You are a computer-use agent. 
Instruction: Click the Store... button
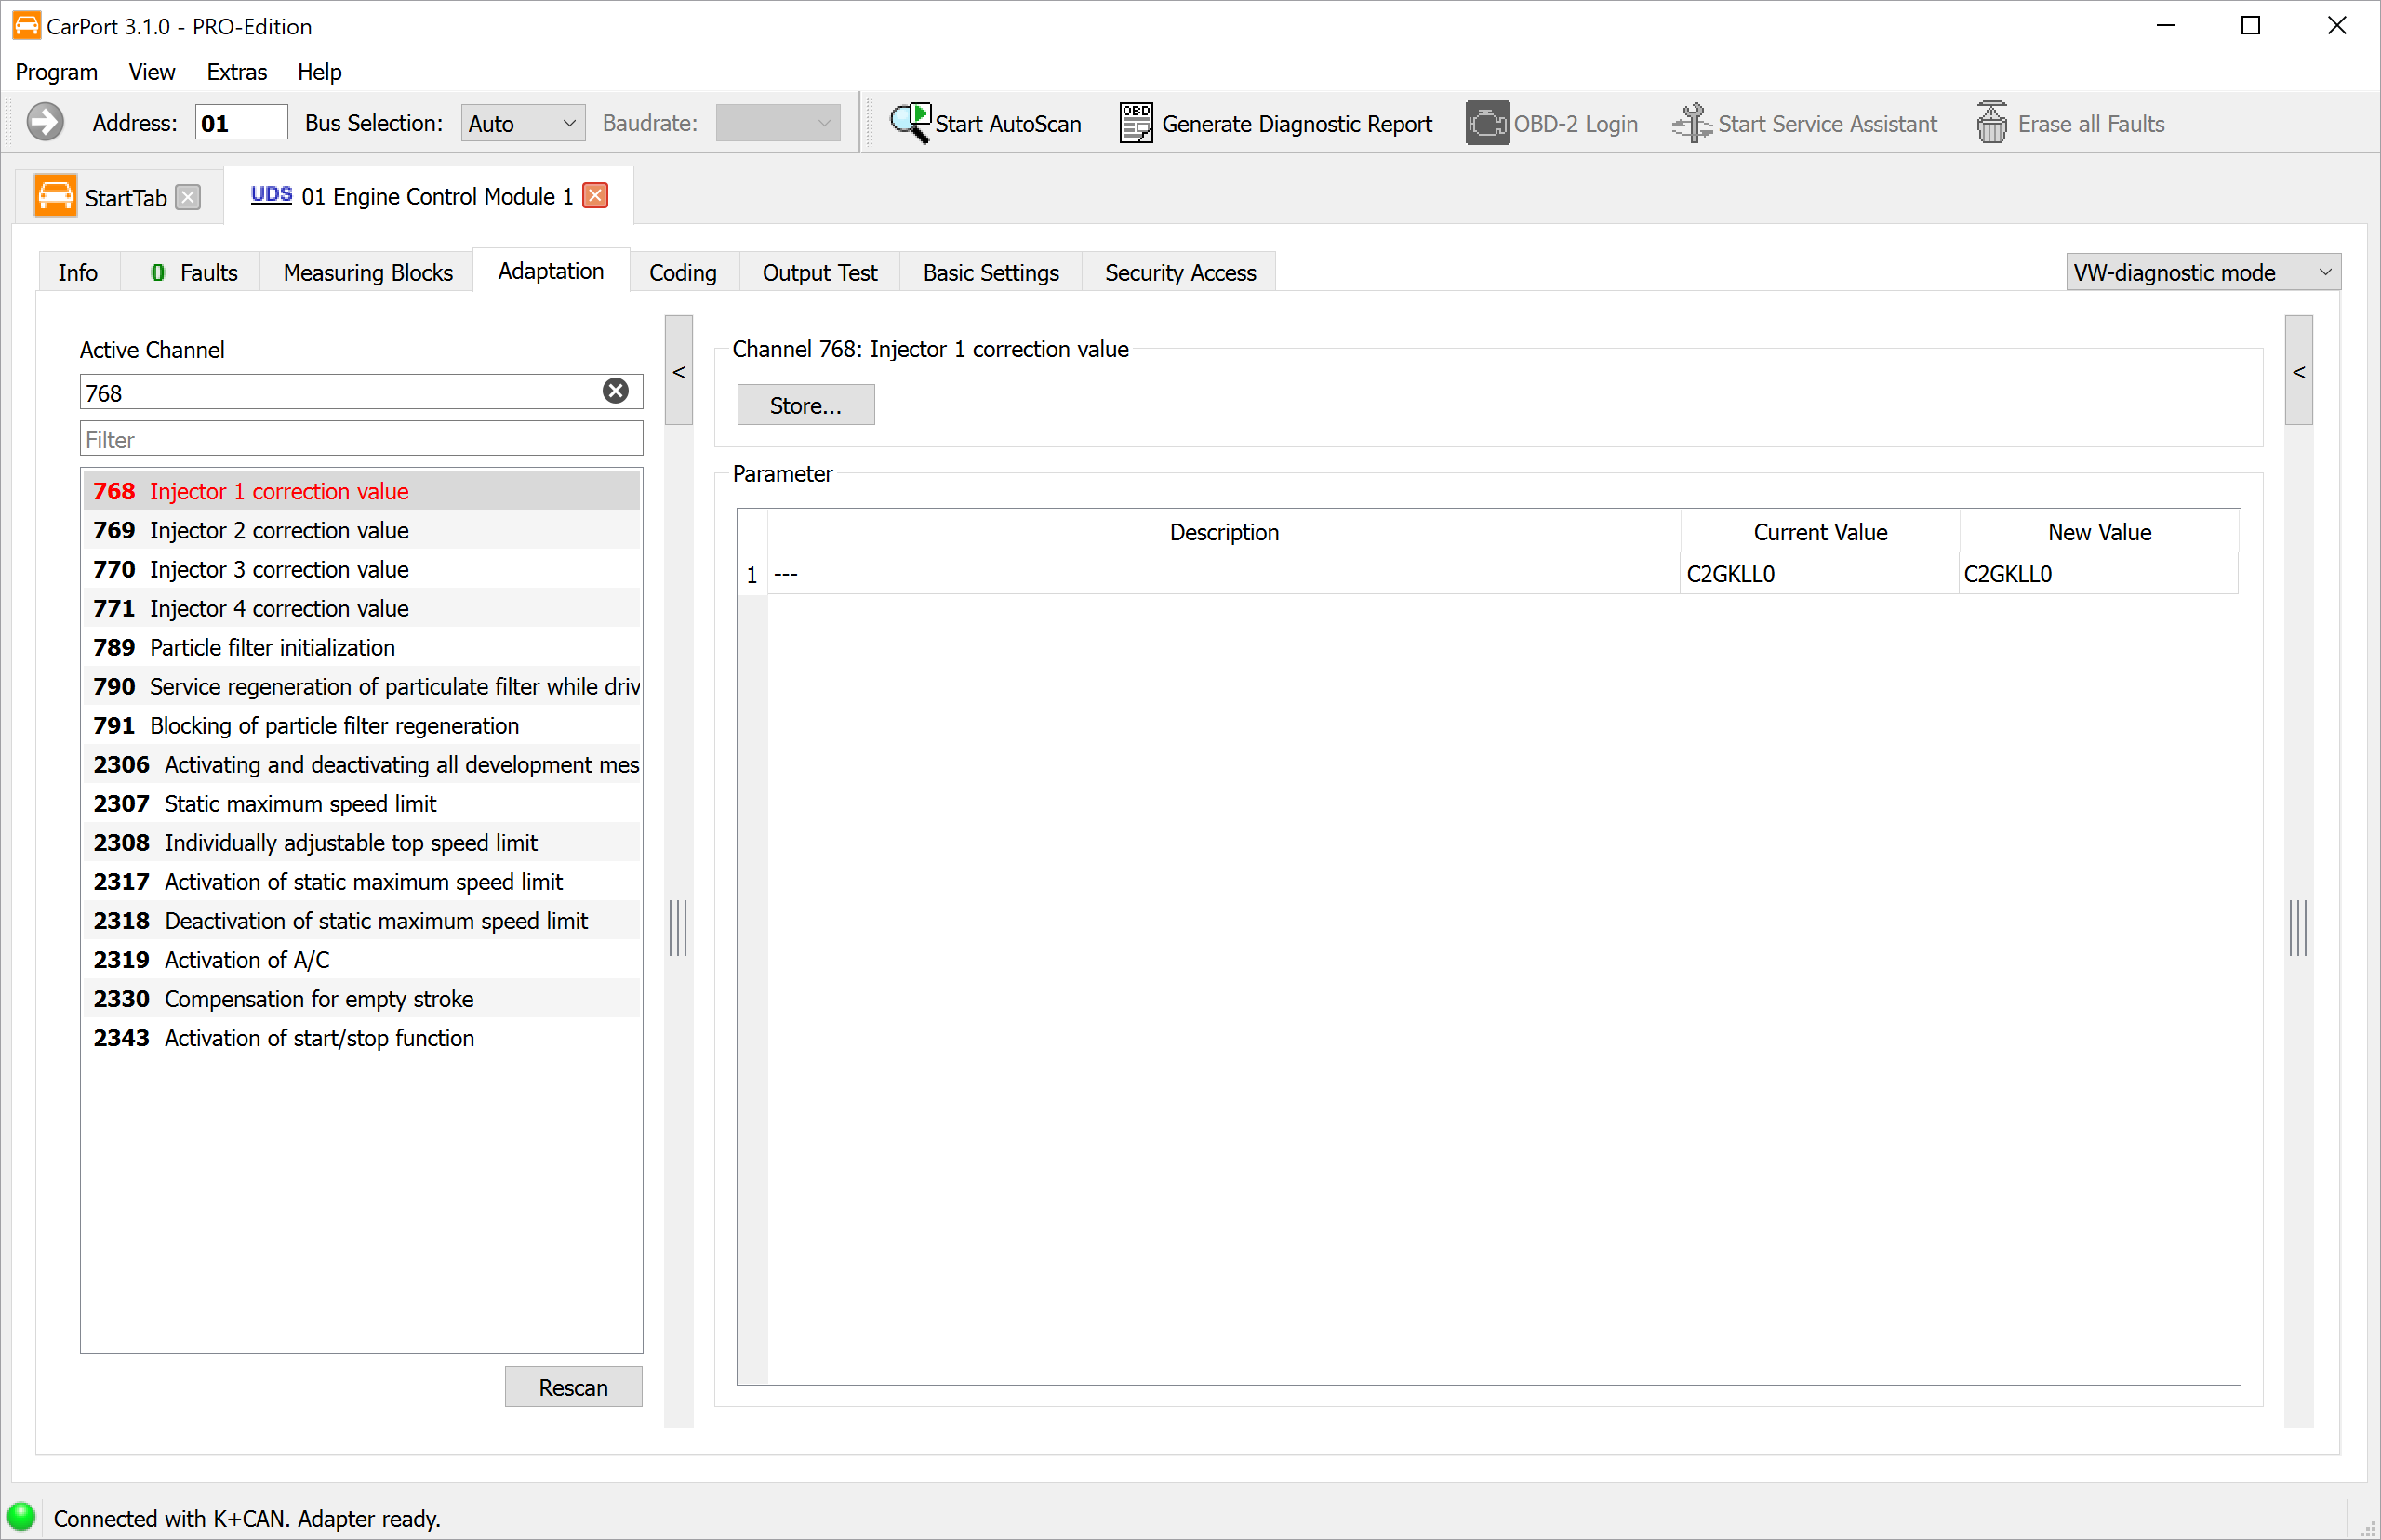coord(805,405)
